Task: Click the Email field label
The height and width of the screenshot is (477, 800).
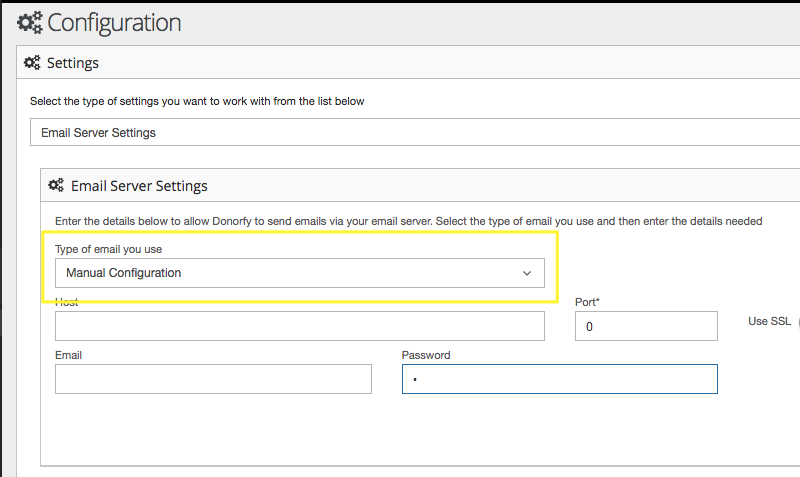Action: pos(68,355)
